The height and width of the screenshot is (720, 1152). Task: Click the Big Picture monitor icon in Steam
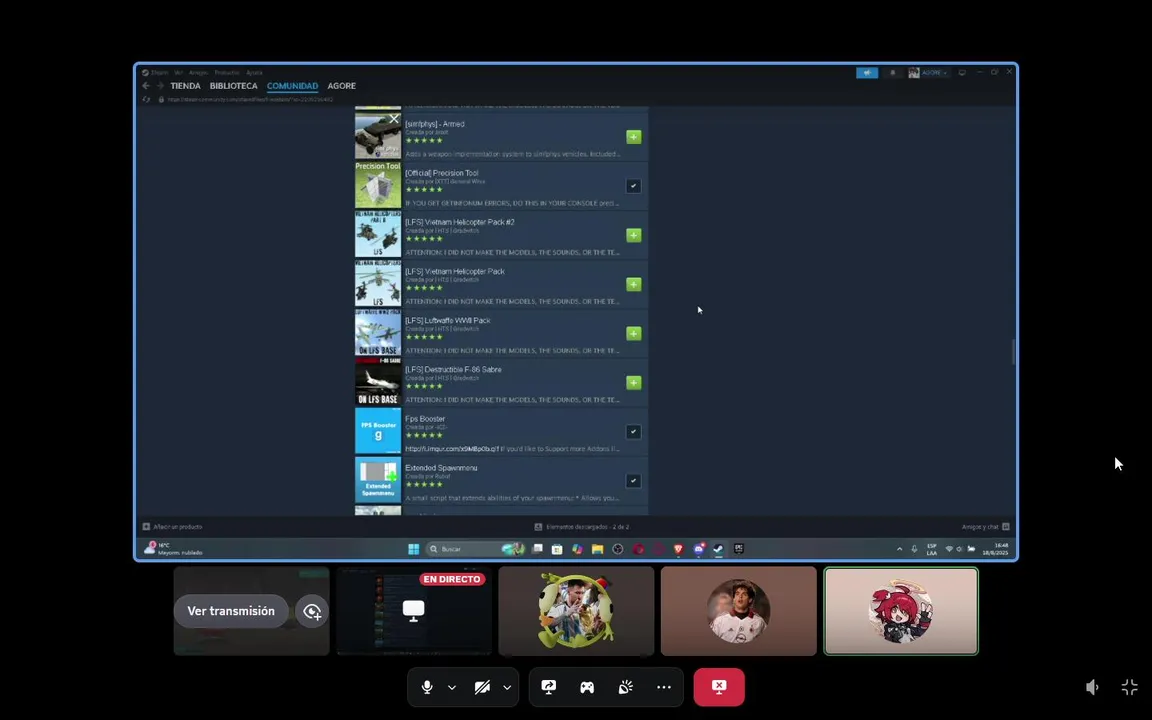962,73
